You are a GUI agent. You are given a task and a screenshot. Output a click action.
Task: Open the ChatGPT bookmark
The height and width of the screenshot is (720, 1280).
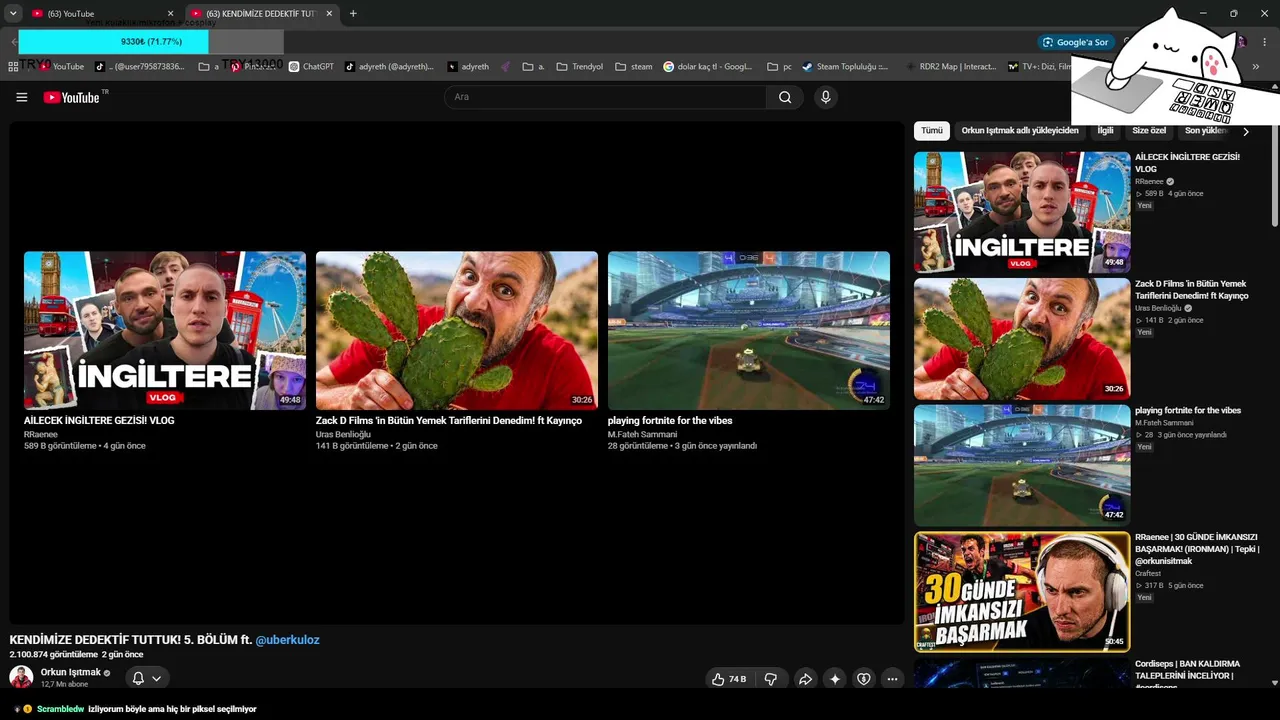[x=311, y=67]
